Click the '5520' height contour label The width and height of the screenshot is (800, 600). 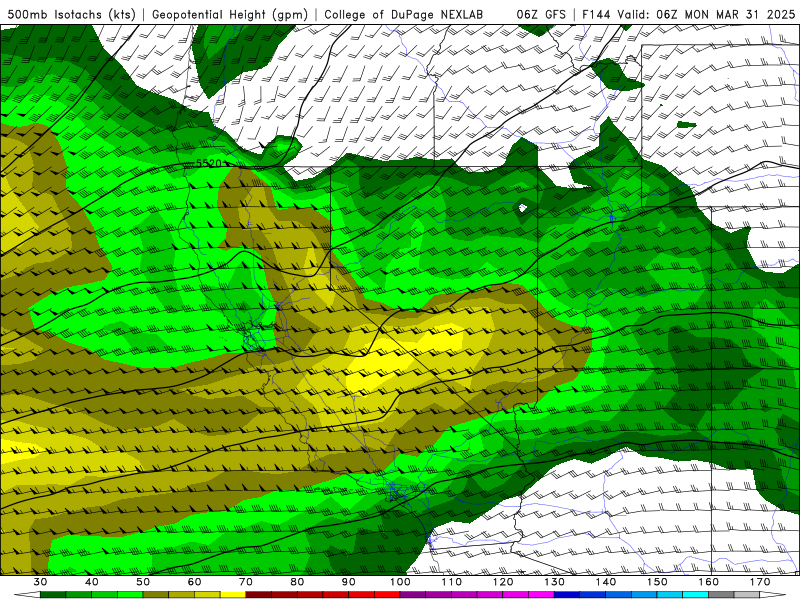209,163
